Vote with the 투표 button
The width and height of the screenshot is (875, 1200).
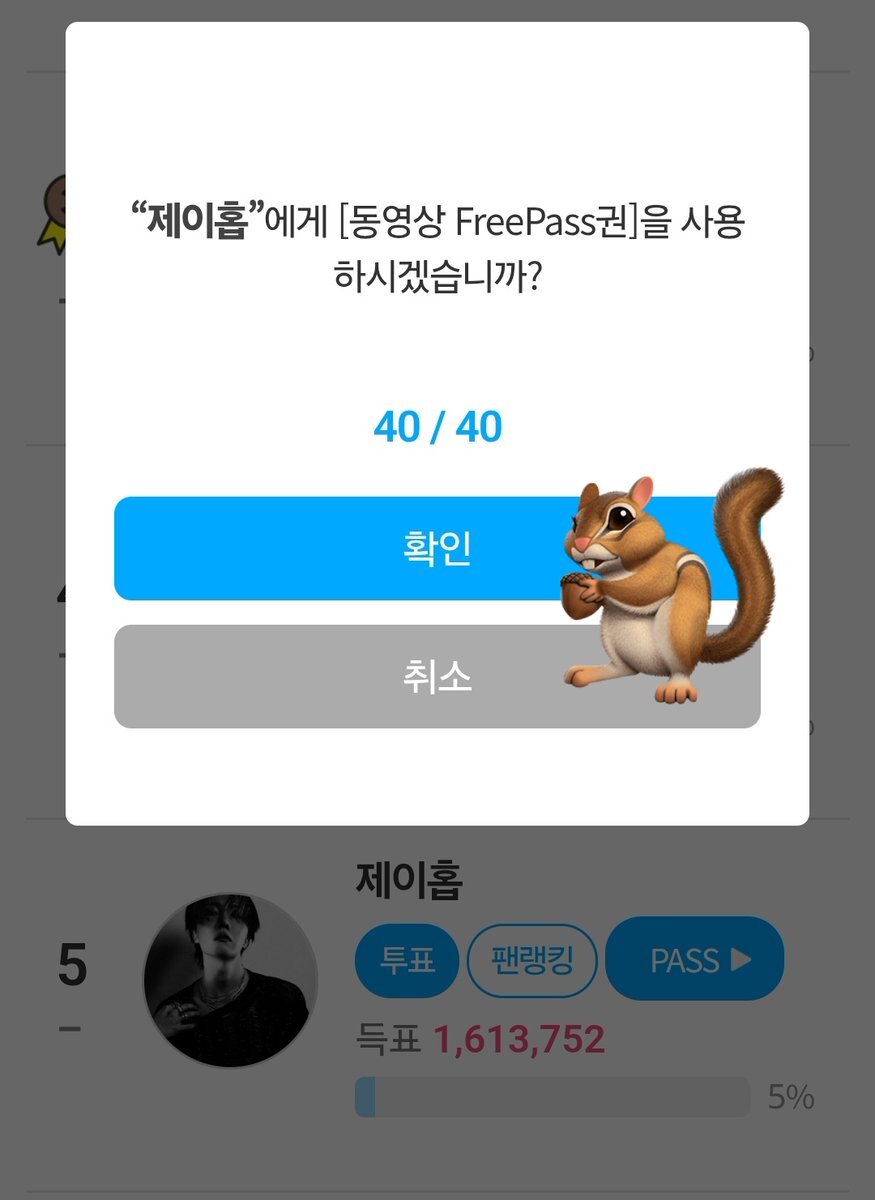pos(407,961)
